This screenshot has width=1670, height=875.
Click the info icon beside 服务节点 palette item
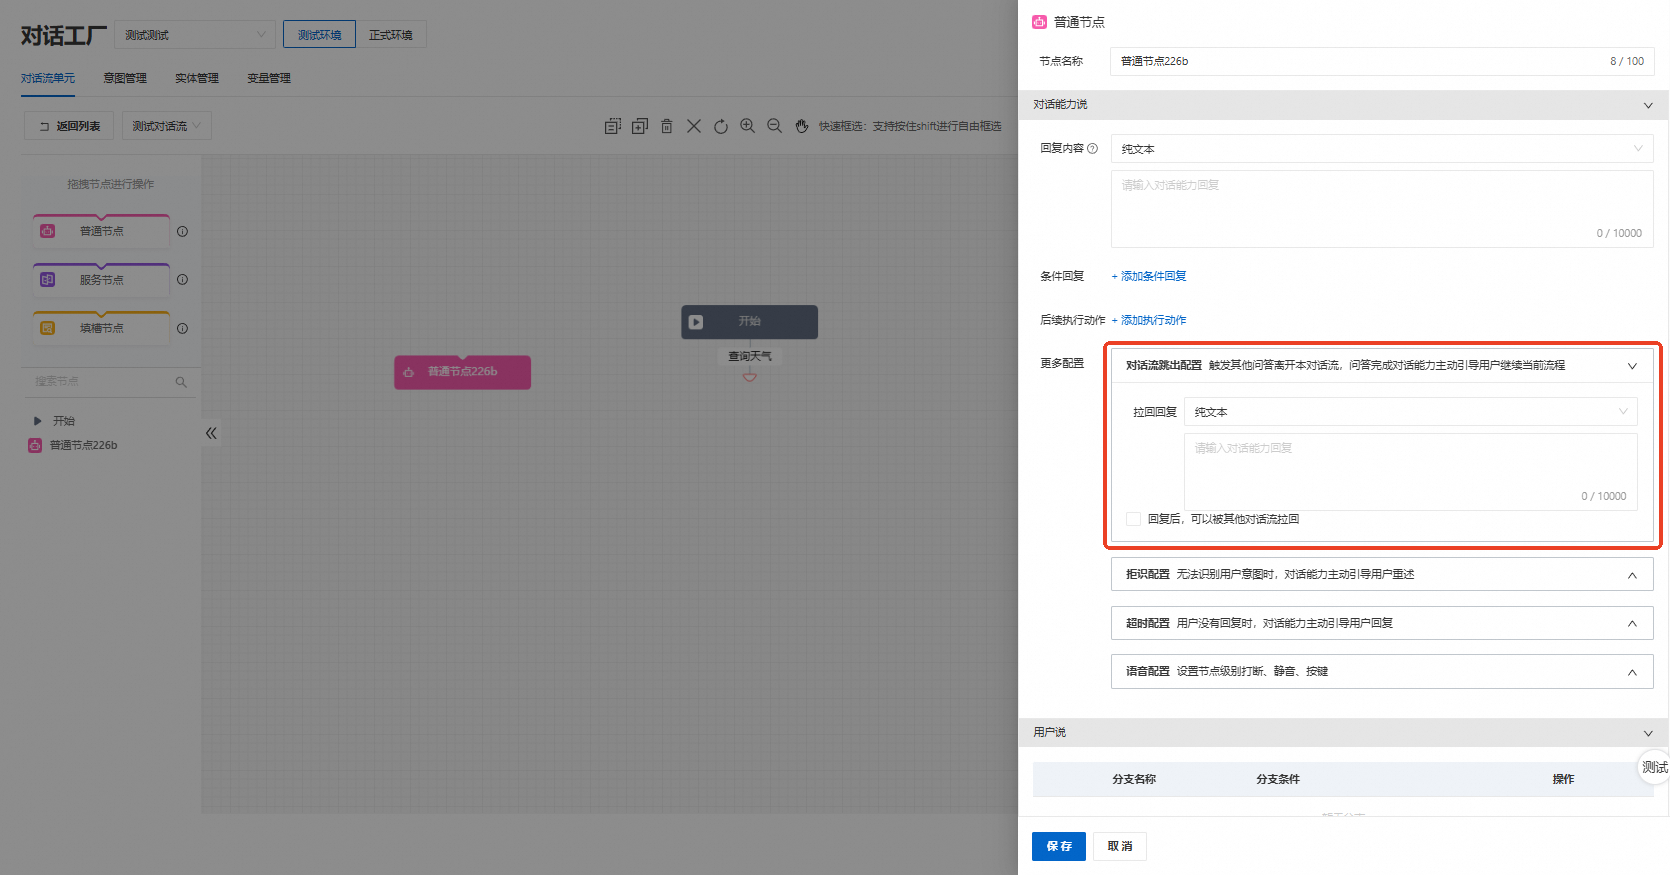point(182,280)
